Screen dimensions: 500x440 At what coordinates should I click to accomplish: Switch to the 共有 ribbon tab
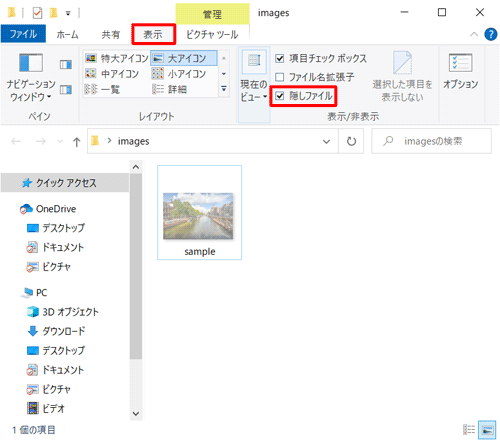(111, 34)
